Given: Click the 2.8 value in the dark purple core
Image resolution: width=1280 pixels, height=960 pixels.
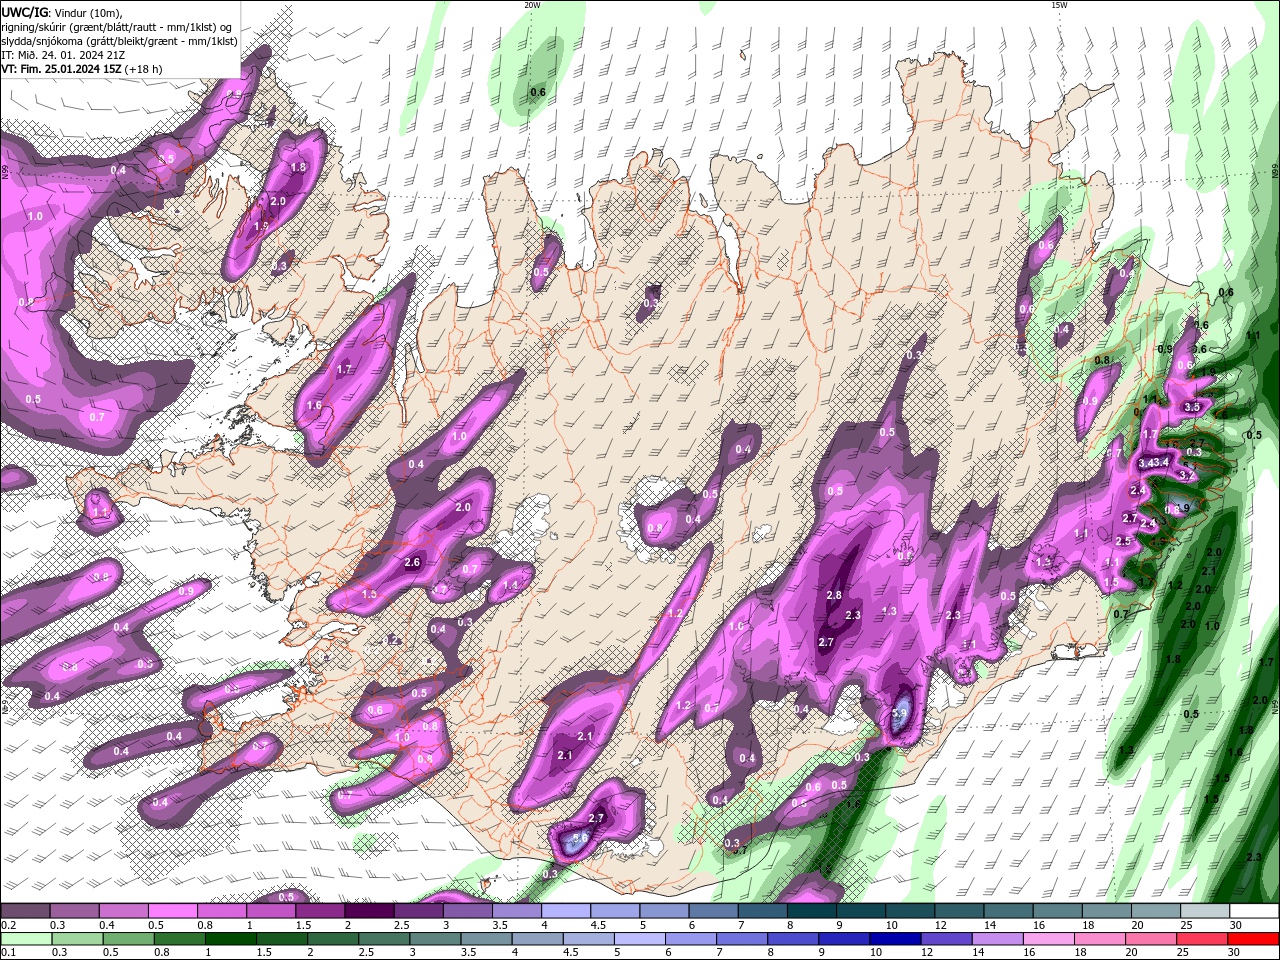Looking at the screenshot, I should [834, 595].
